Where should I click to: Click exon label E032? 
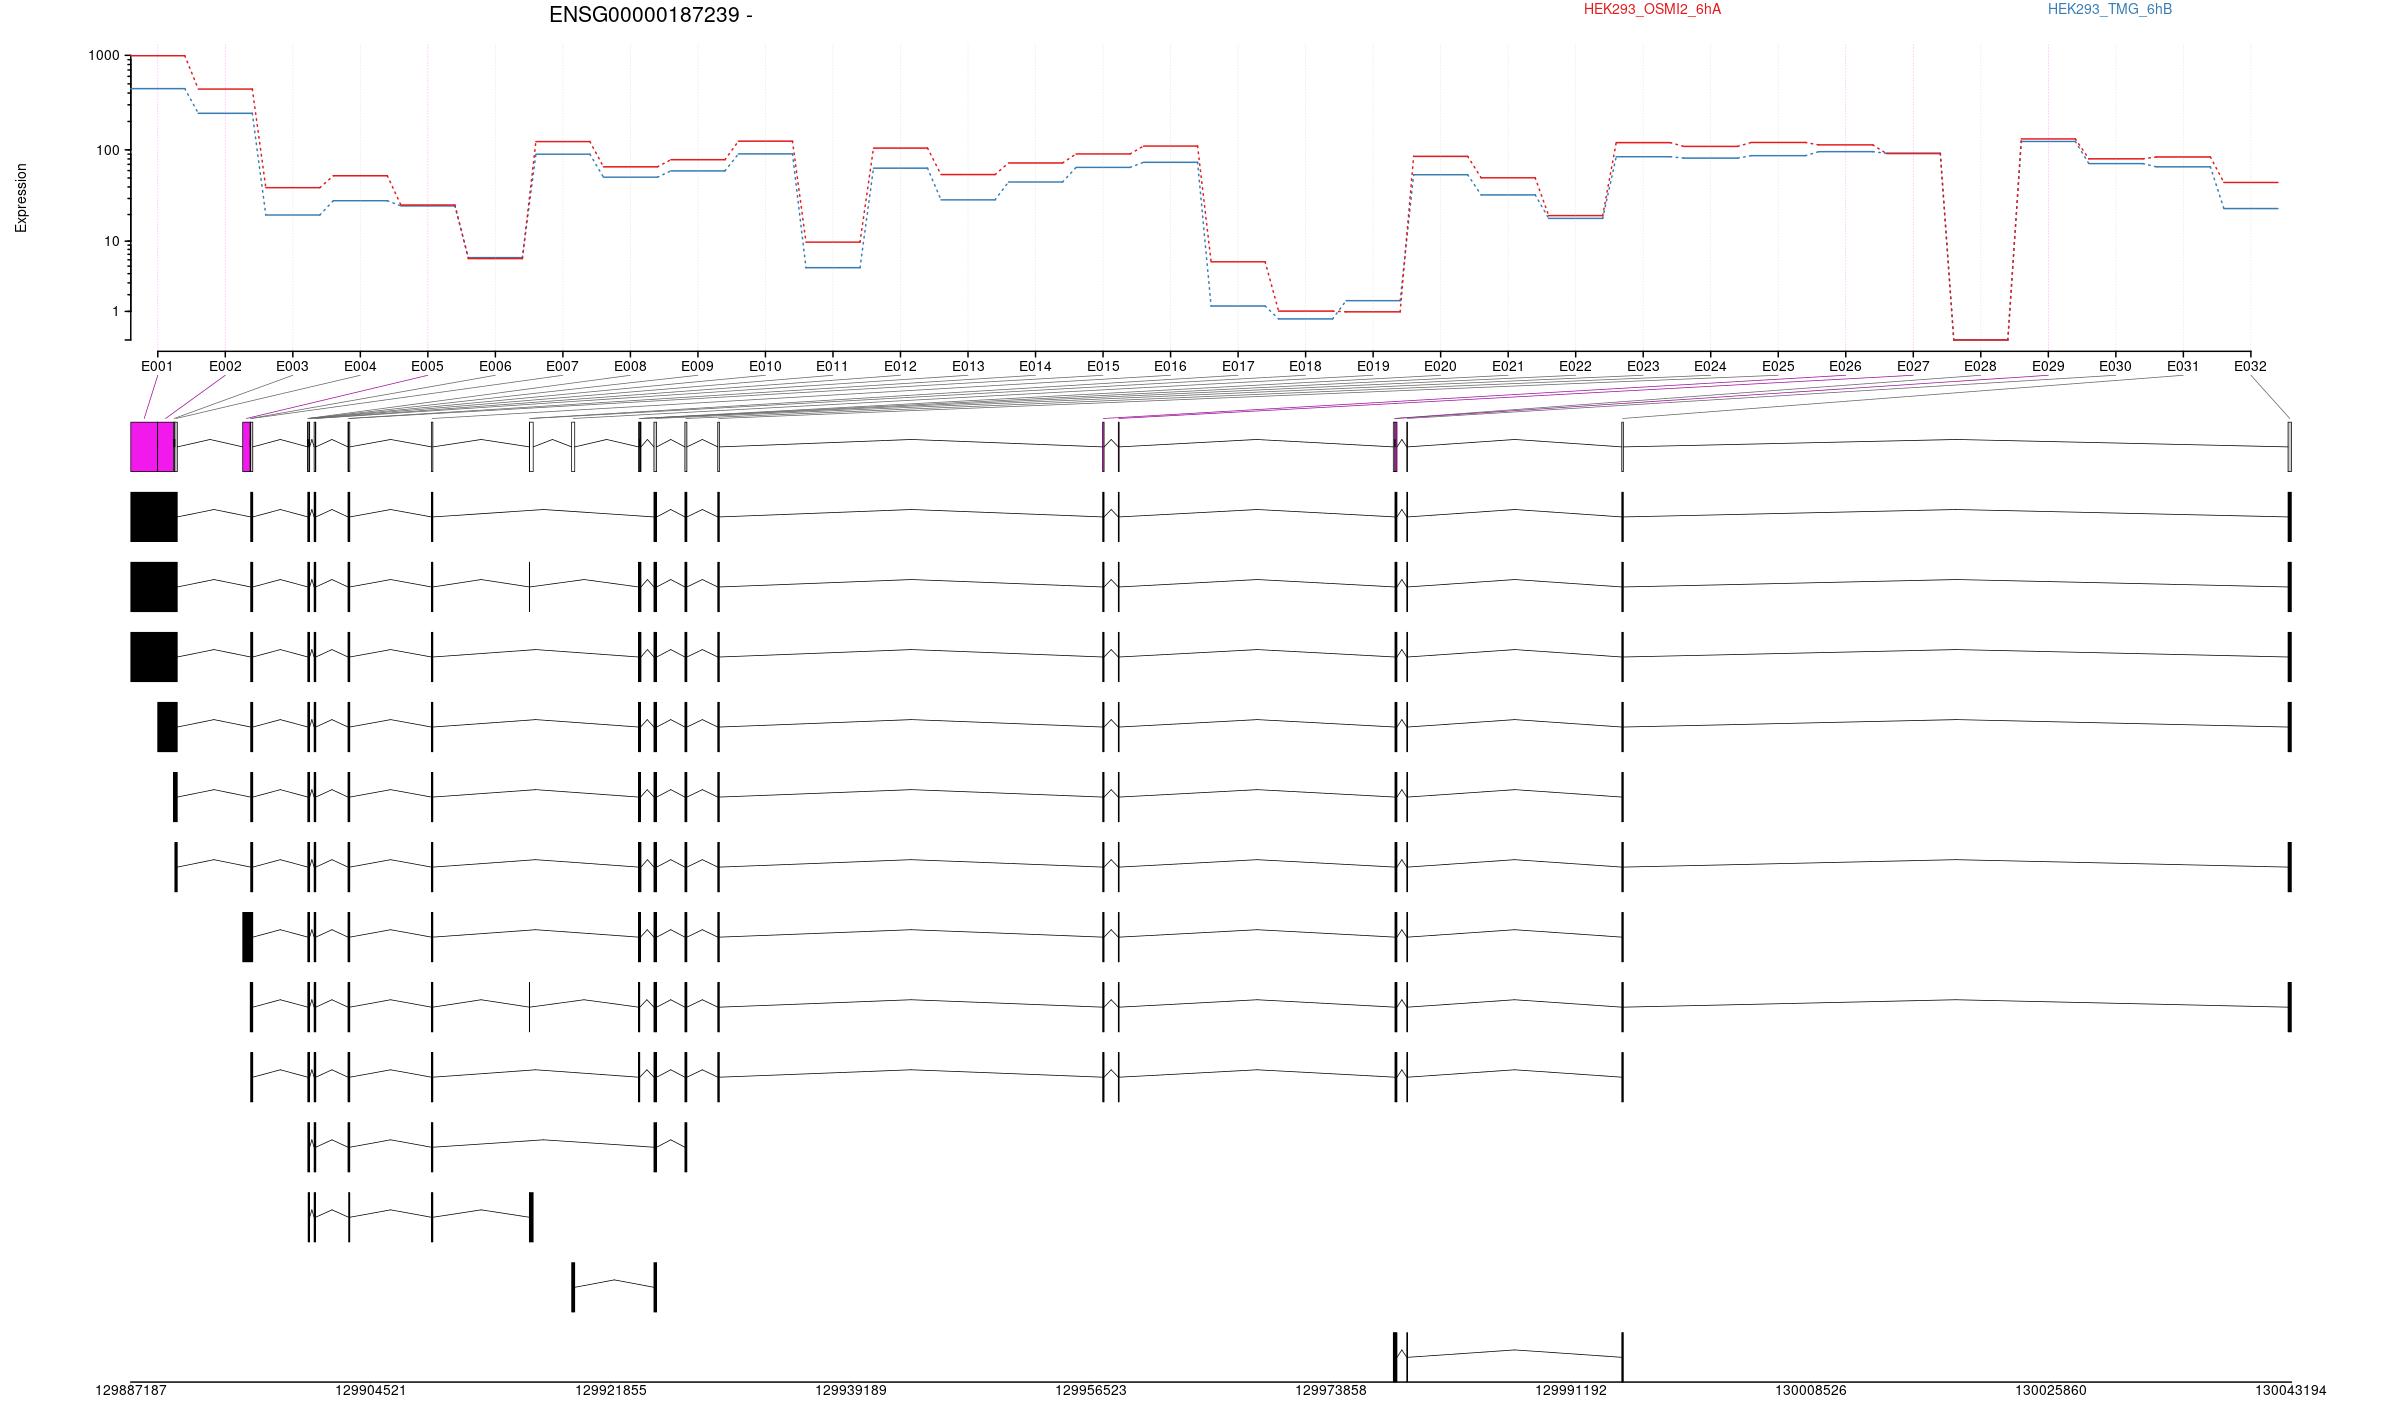click(x=2250, y=366)
